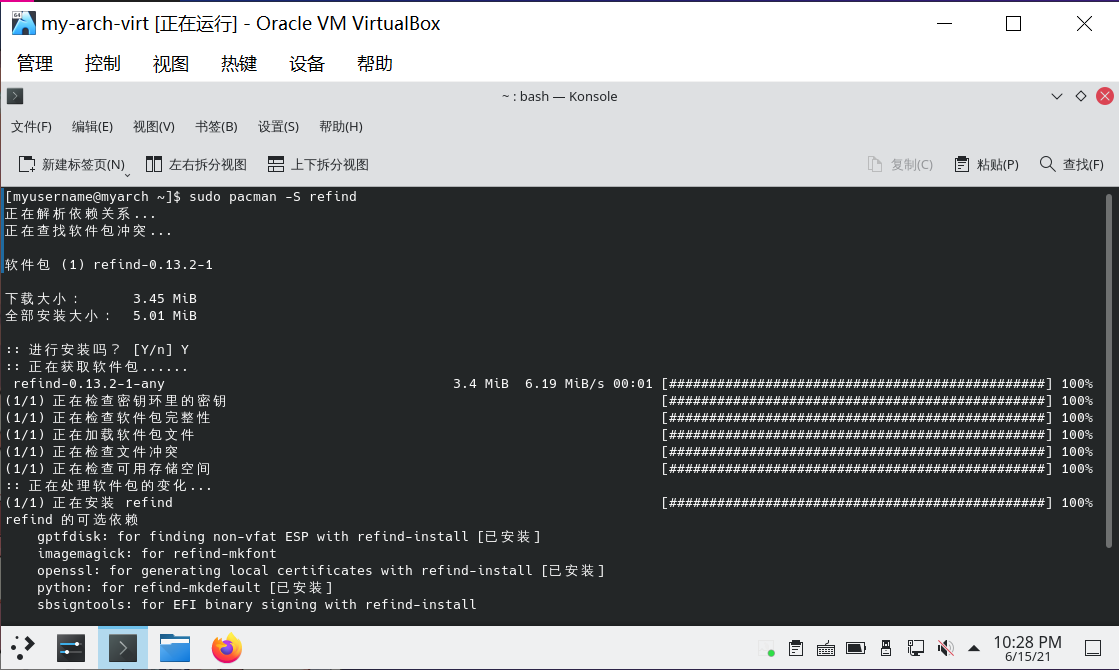Click the battery status tray icon
This screenshot has width=1119, height=670.
point(856,648)
